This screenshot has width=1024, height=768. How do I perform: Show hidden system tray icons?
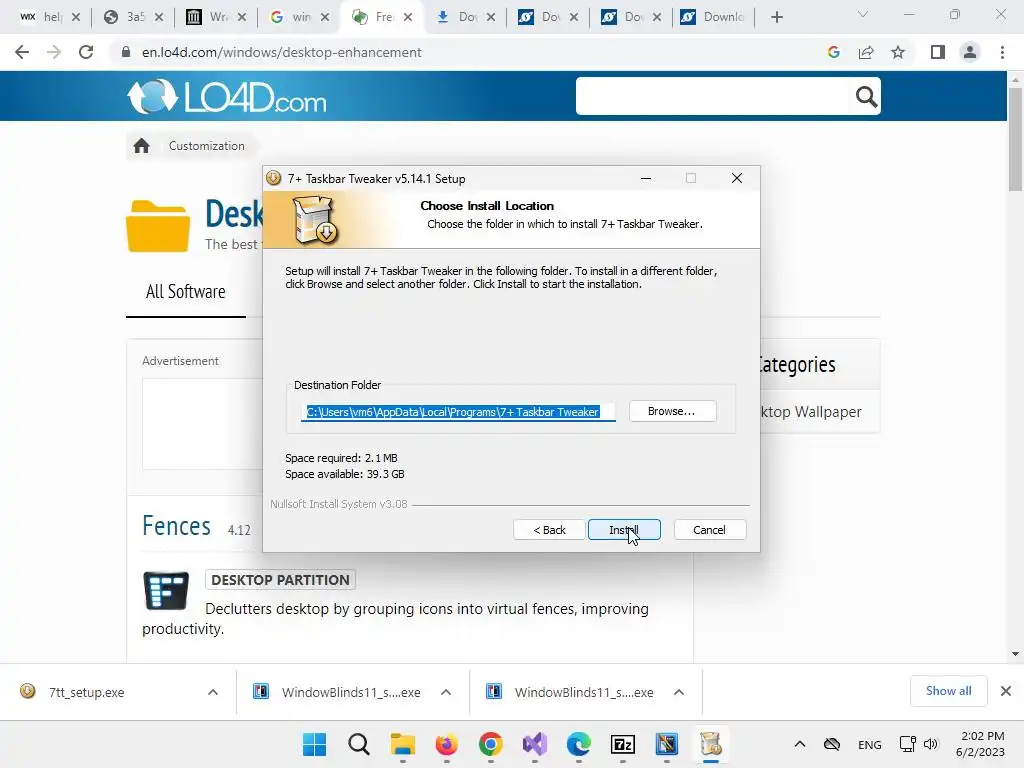(799, 744)
